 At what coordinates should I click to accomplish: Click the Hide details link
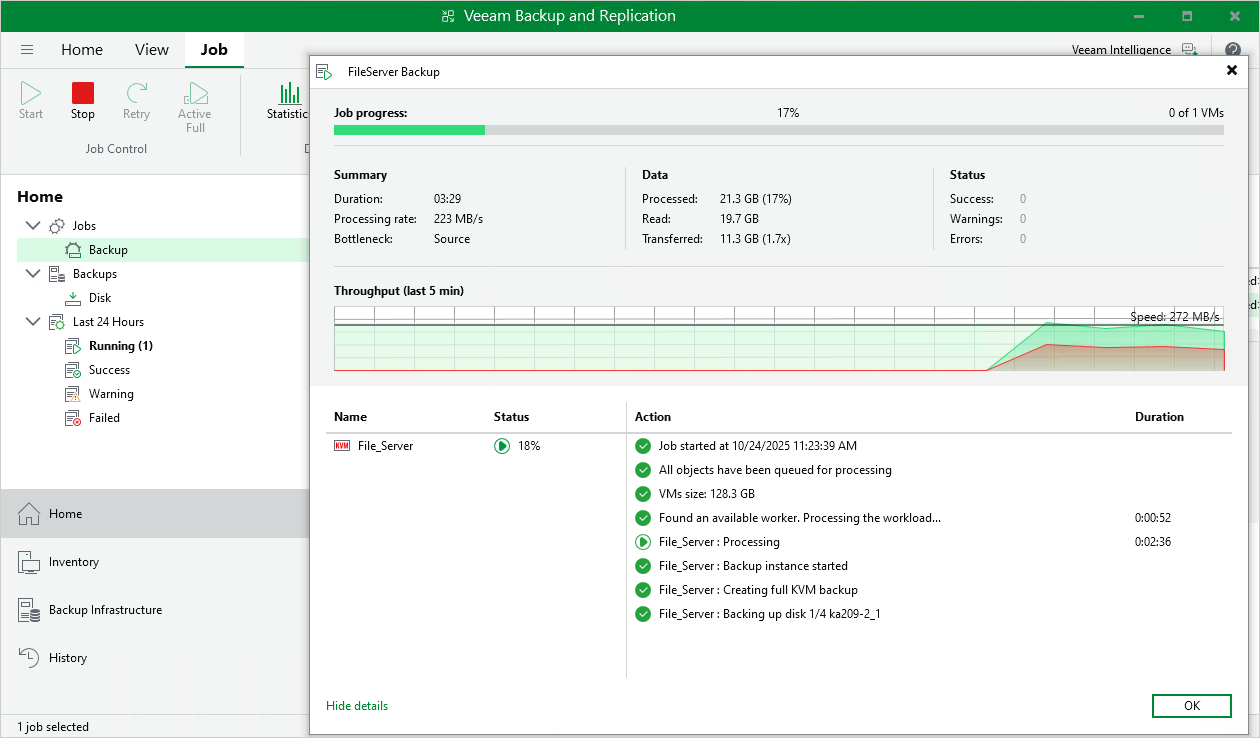(x=357, y=706)
